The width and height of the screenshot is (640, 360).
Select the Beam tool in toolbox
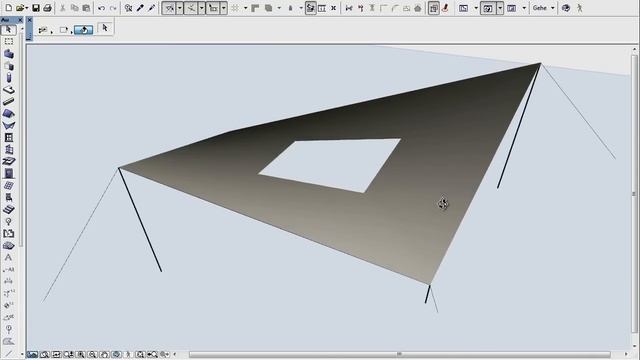coord(8,101)
